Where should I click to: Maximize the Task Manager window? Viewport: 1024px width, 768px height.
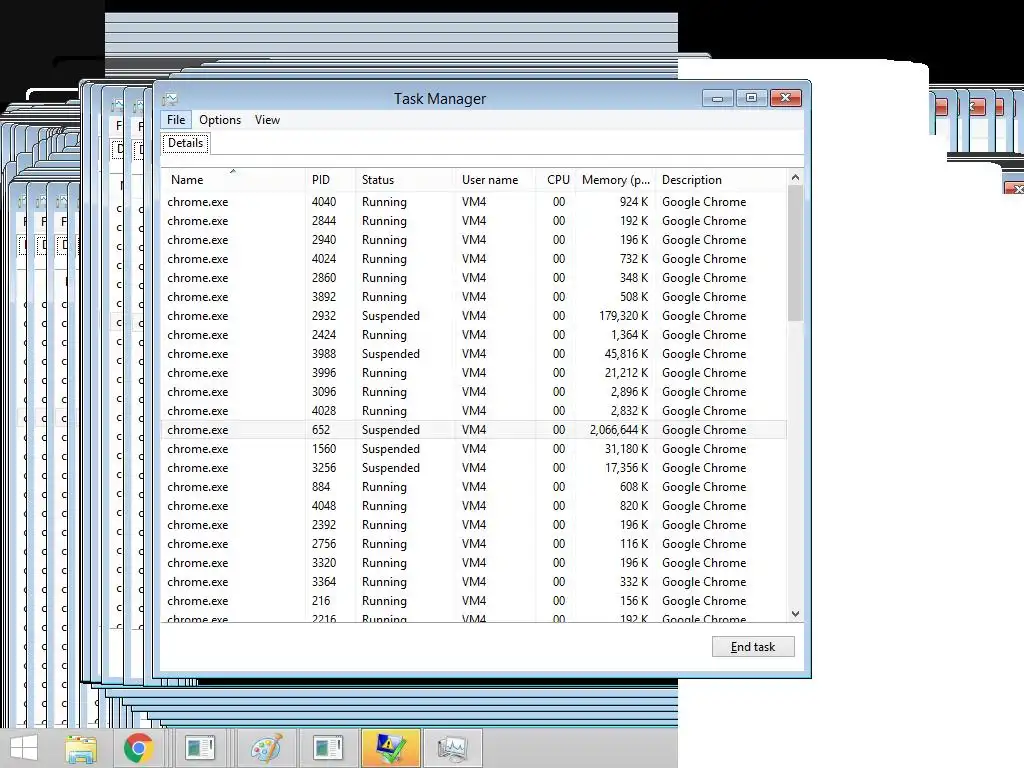752,98
